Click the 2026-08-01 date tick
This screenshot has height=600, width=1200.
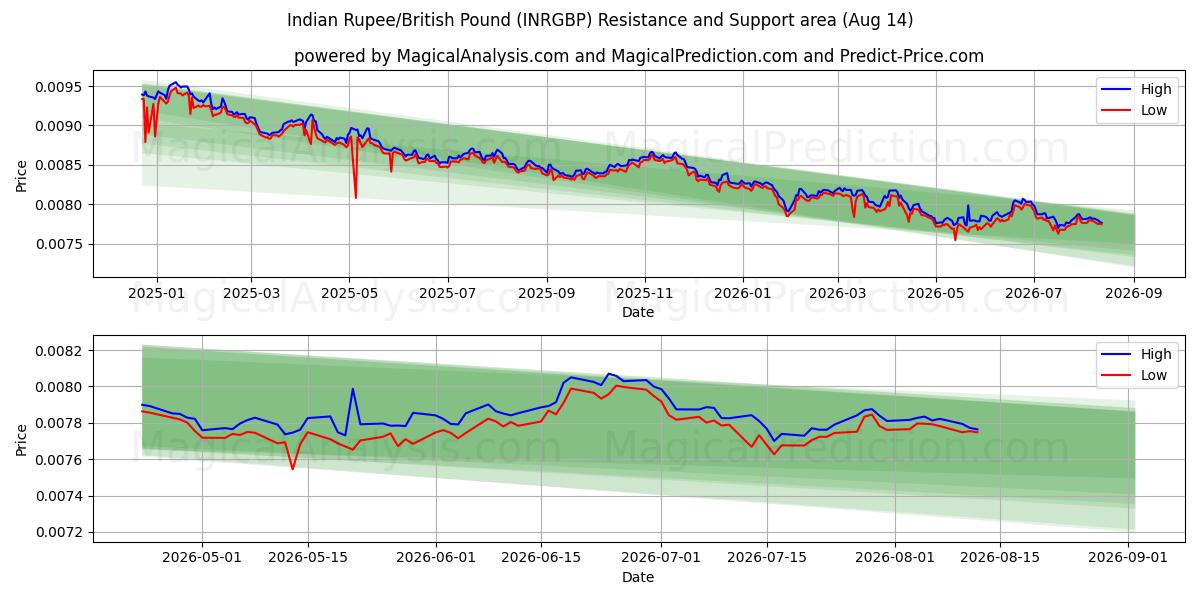pyautogui.click(x=896, y=558)
